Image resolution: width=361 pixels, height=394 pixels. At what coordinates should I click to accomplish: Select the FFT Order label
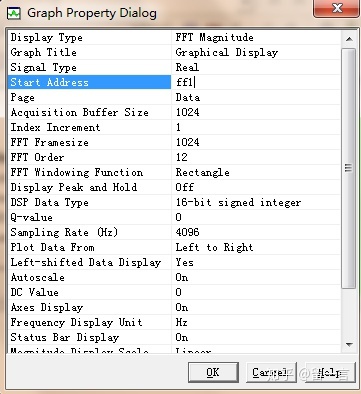[x=37, y=157]
